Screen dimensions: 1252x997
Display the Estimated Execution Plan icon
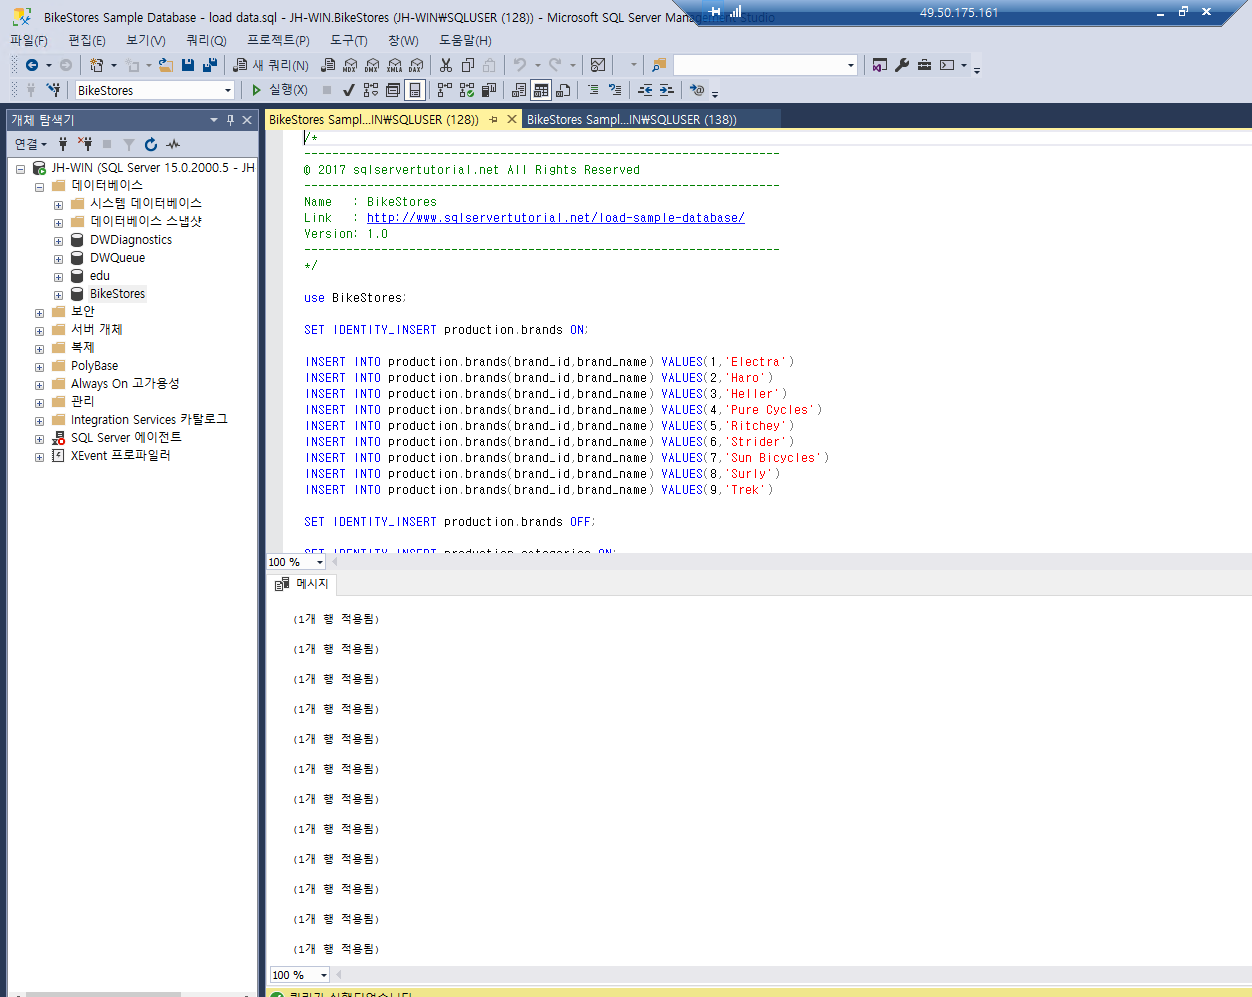coord(371,90)
